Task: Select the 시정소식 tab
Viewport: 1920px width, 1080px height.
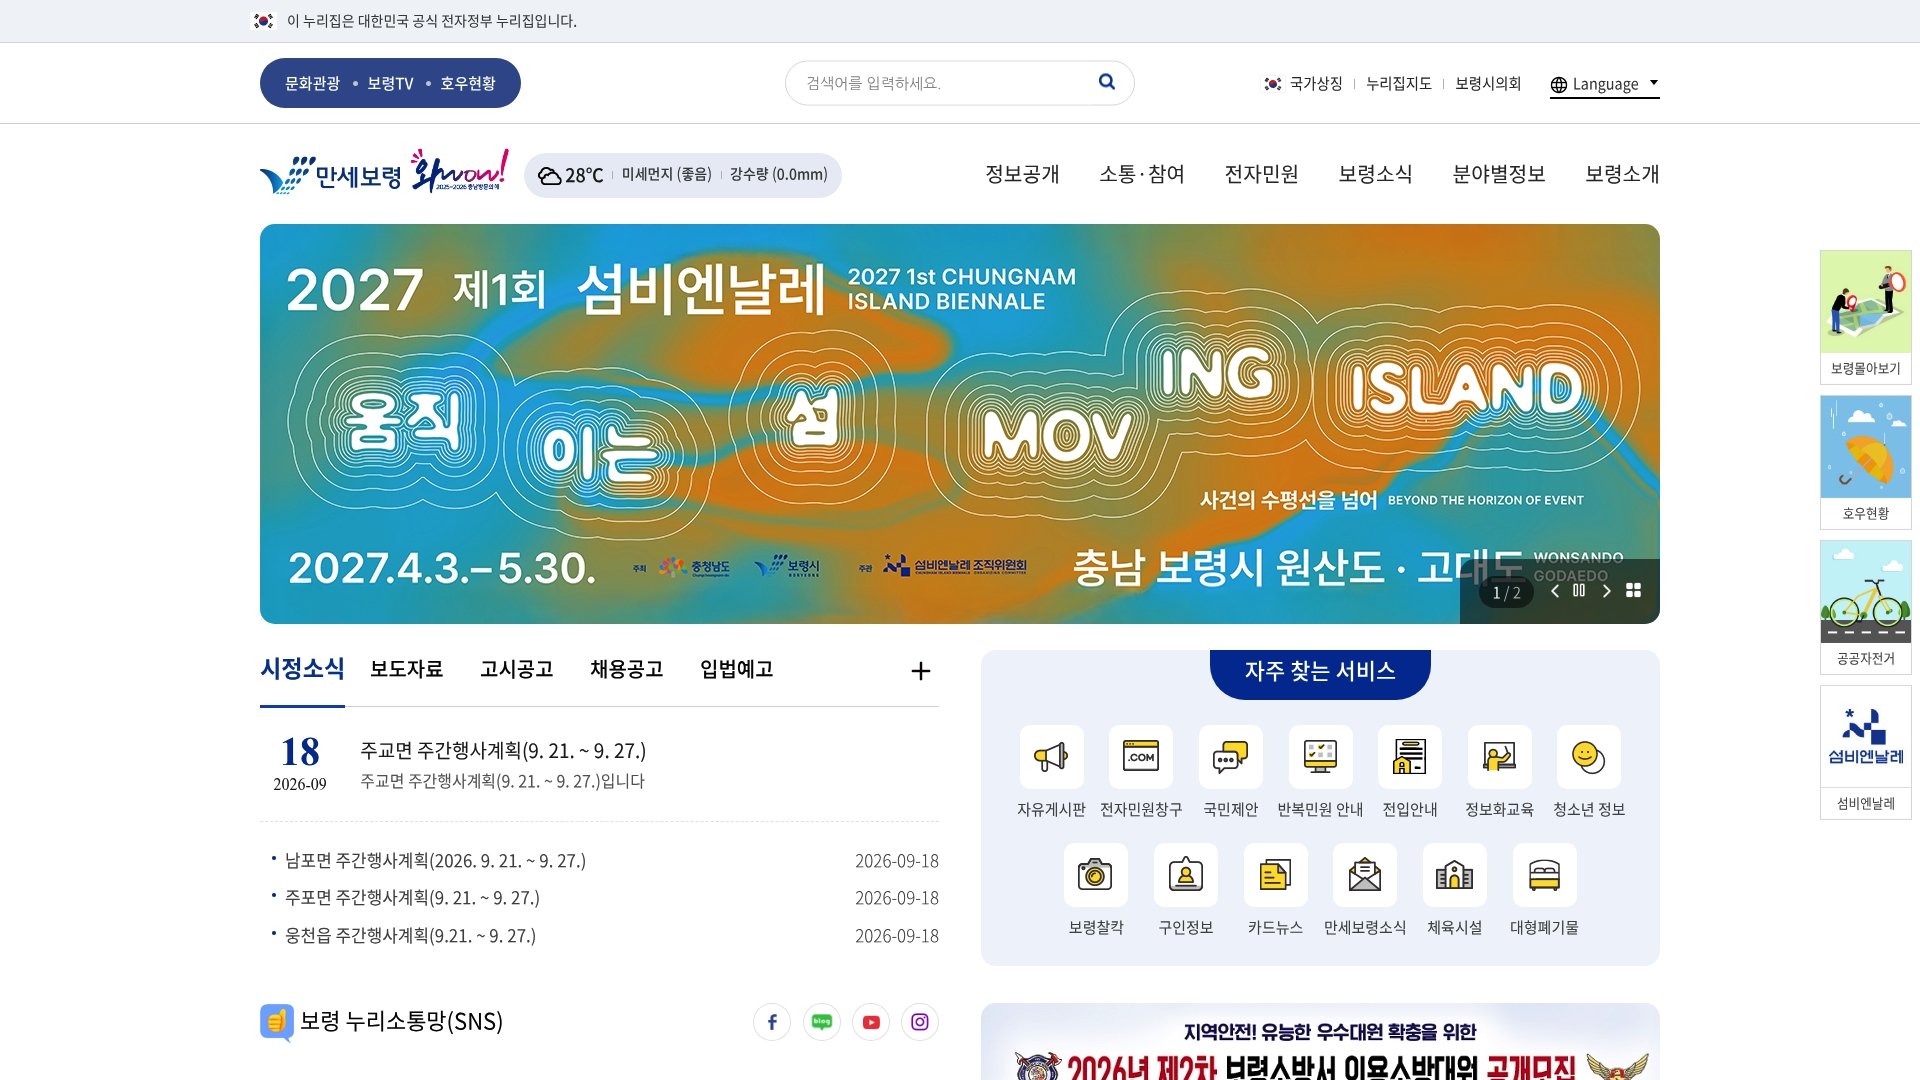Action: coord(302,669)
